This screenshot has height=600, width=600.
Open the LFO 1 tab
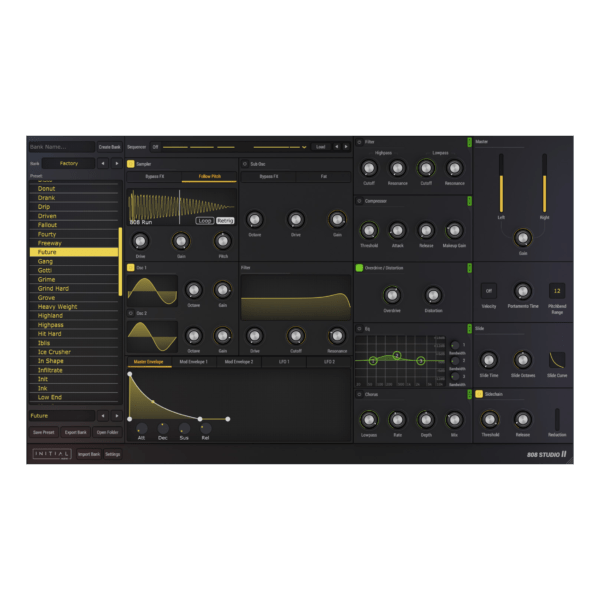(x=285, y=362)
